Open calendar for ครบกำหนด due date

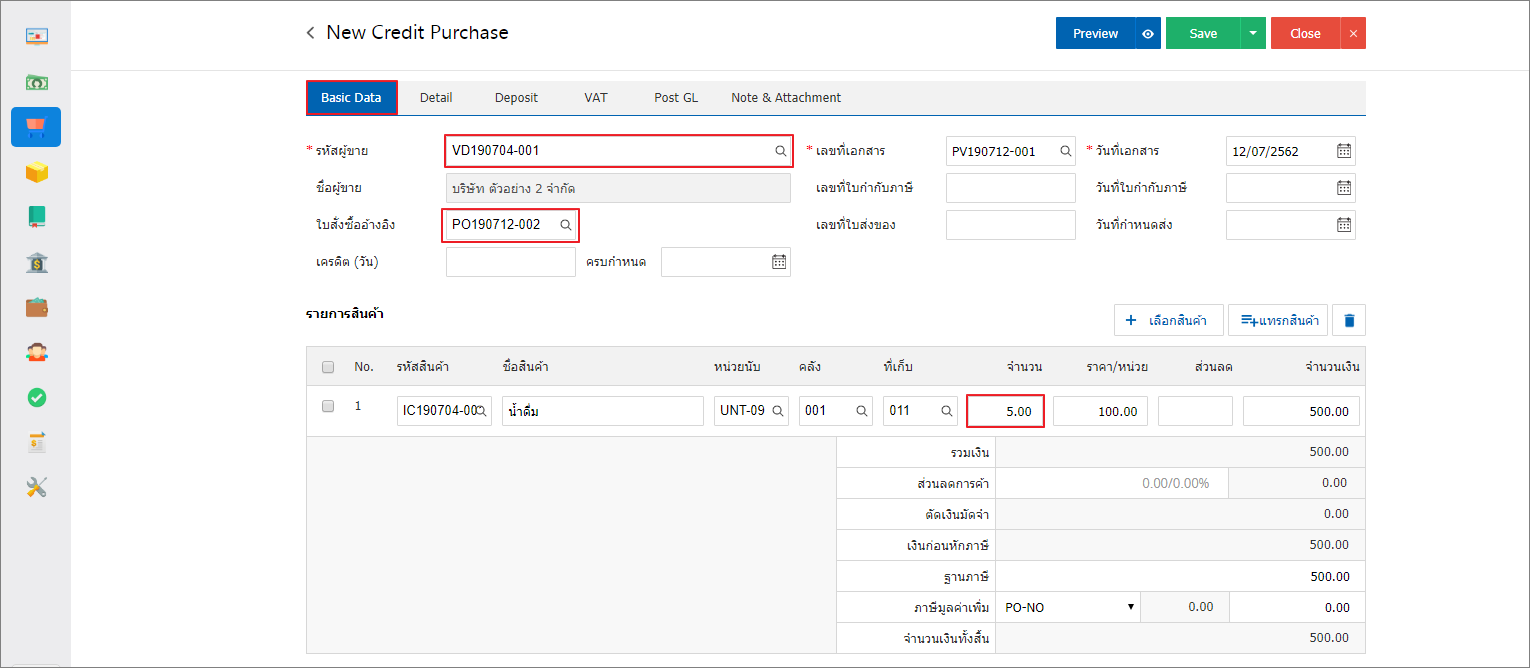pyautogui.click(x=779, y=262)
